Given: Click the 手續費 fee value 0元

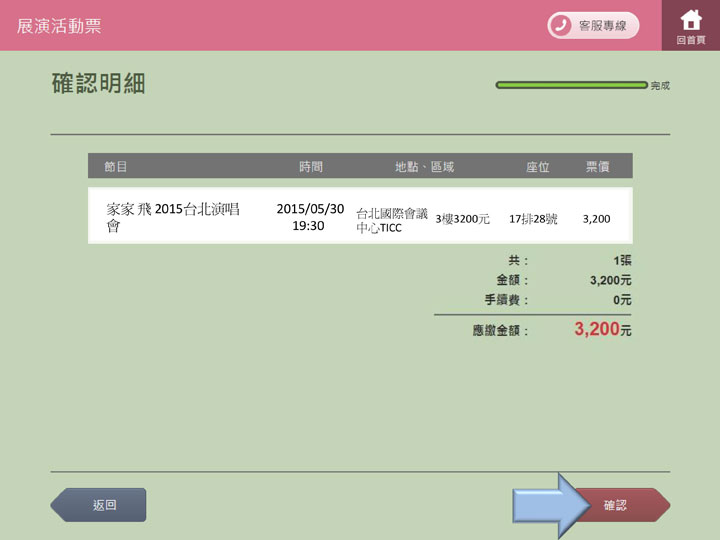Looking at the screenshot, I should click(622, 300).
